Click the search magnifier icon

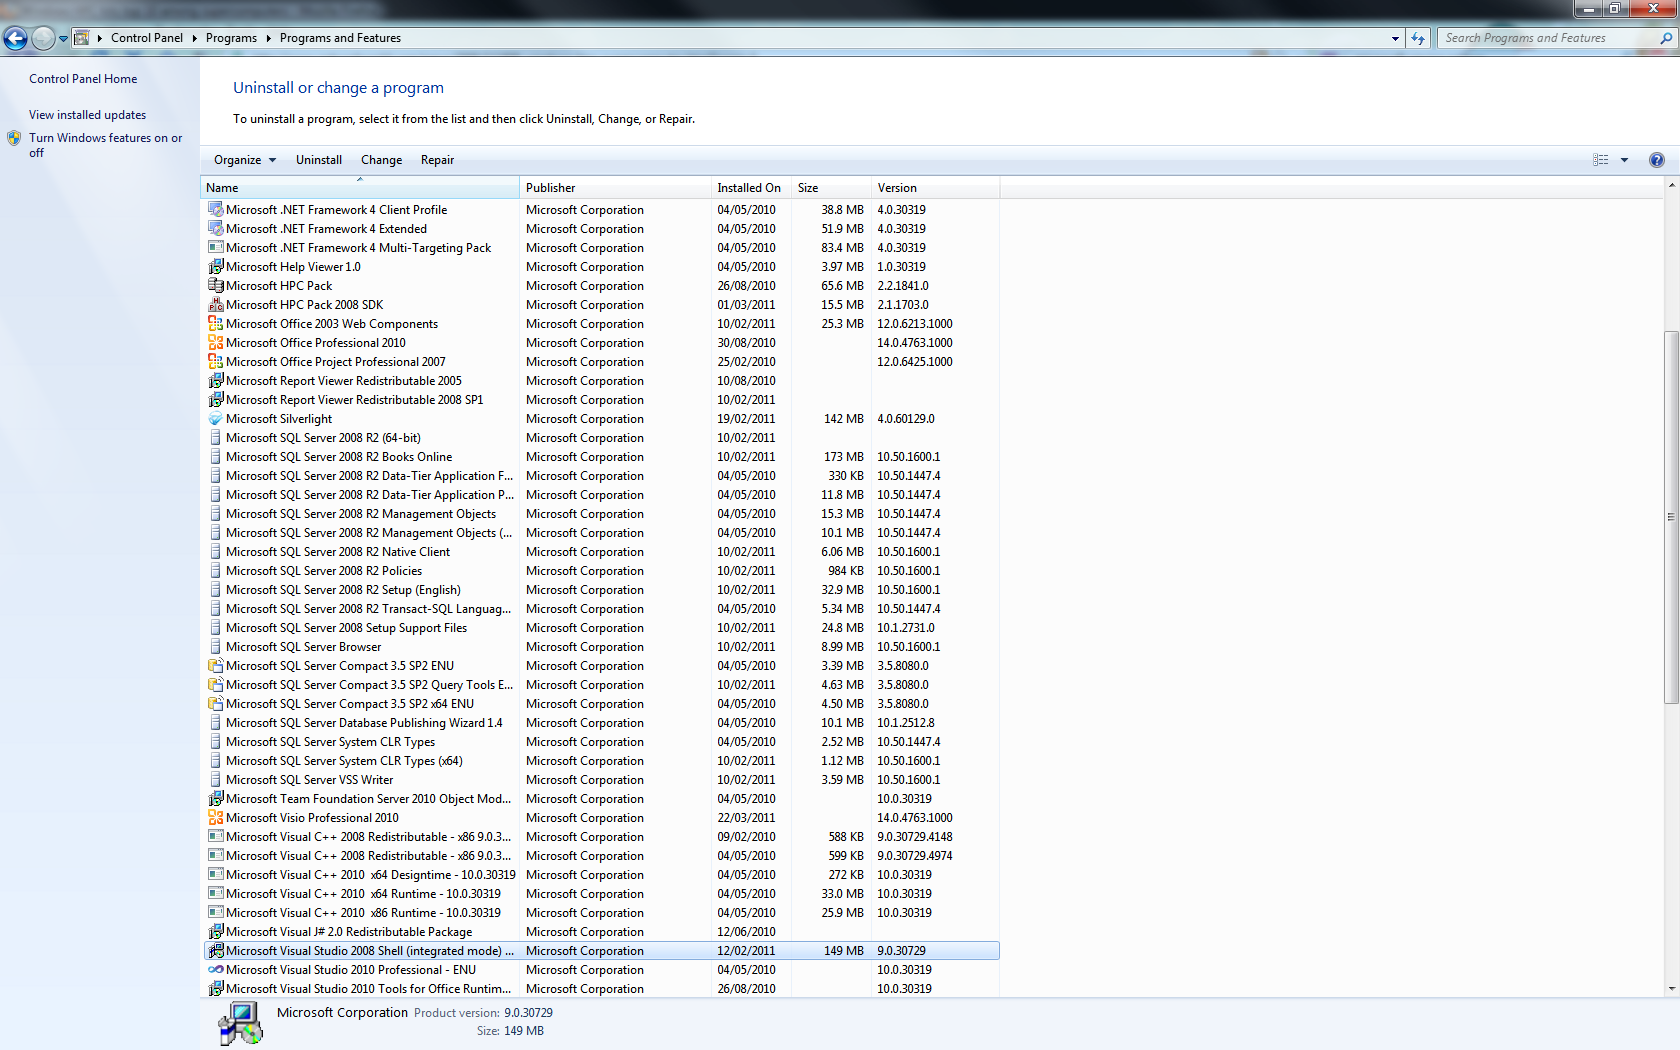1666,38
